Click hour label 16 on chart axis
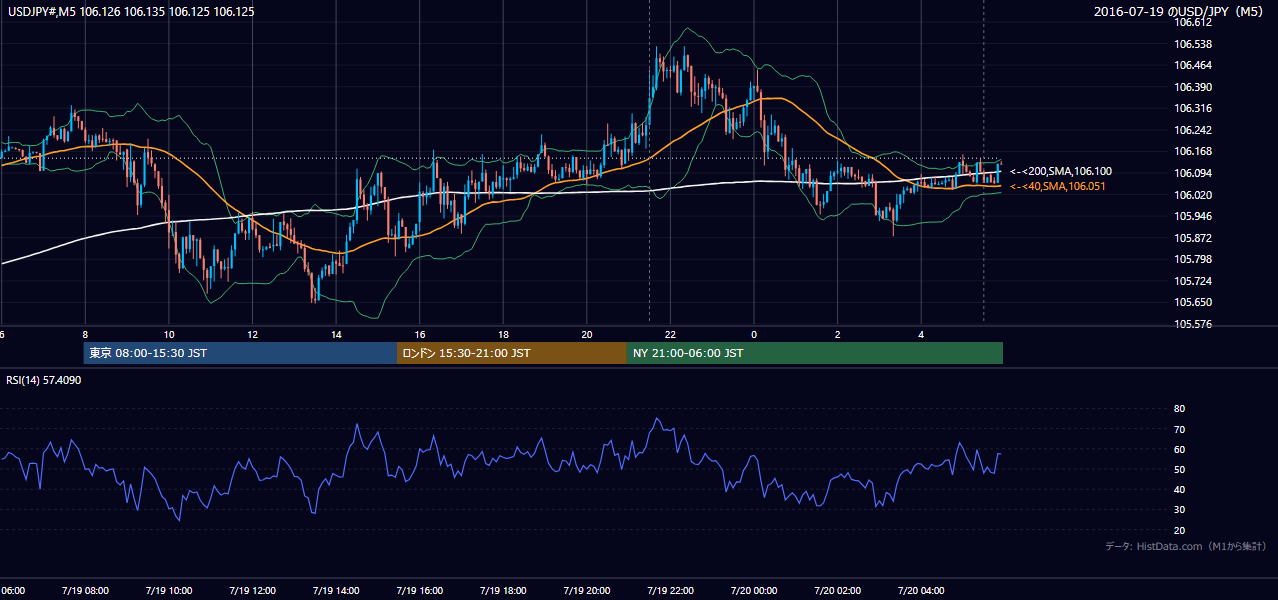Image resolution: width=1278 pixels, height=600 pixels. [420, 335]
